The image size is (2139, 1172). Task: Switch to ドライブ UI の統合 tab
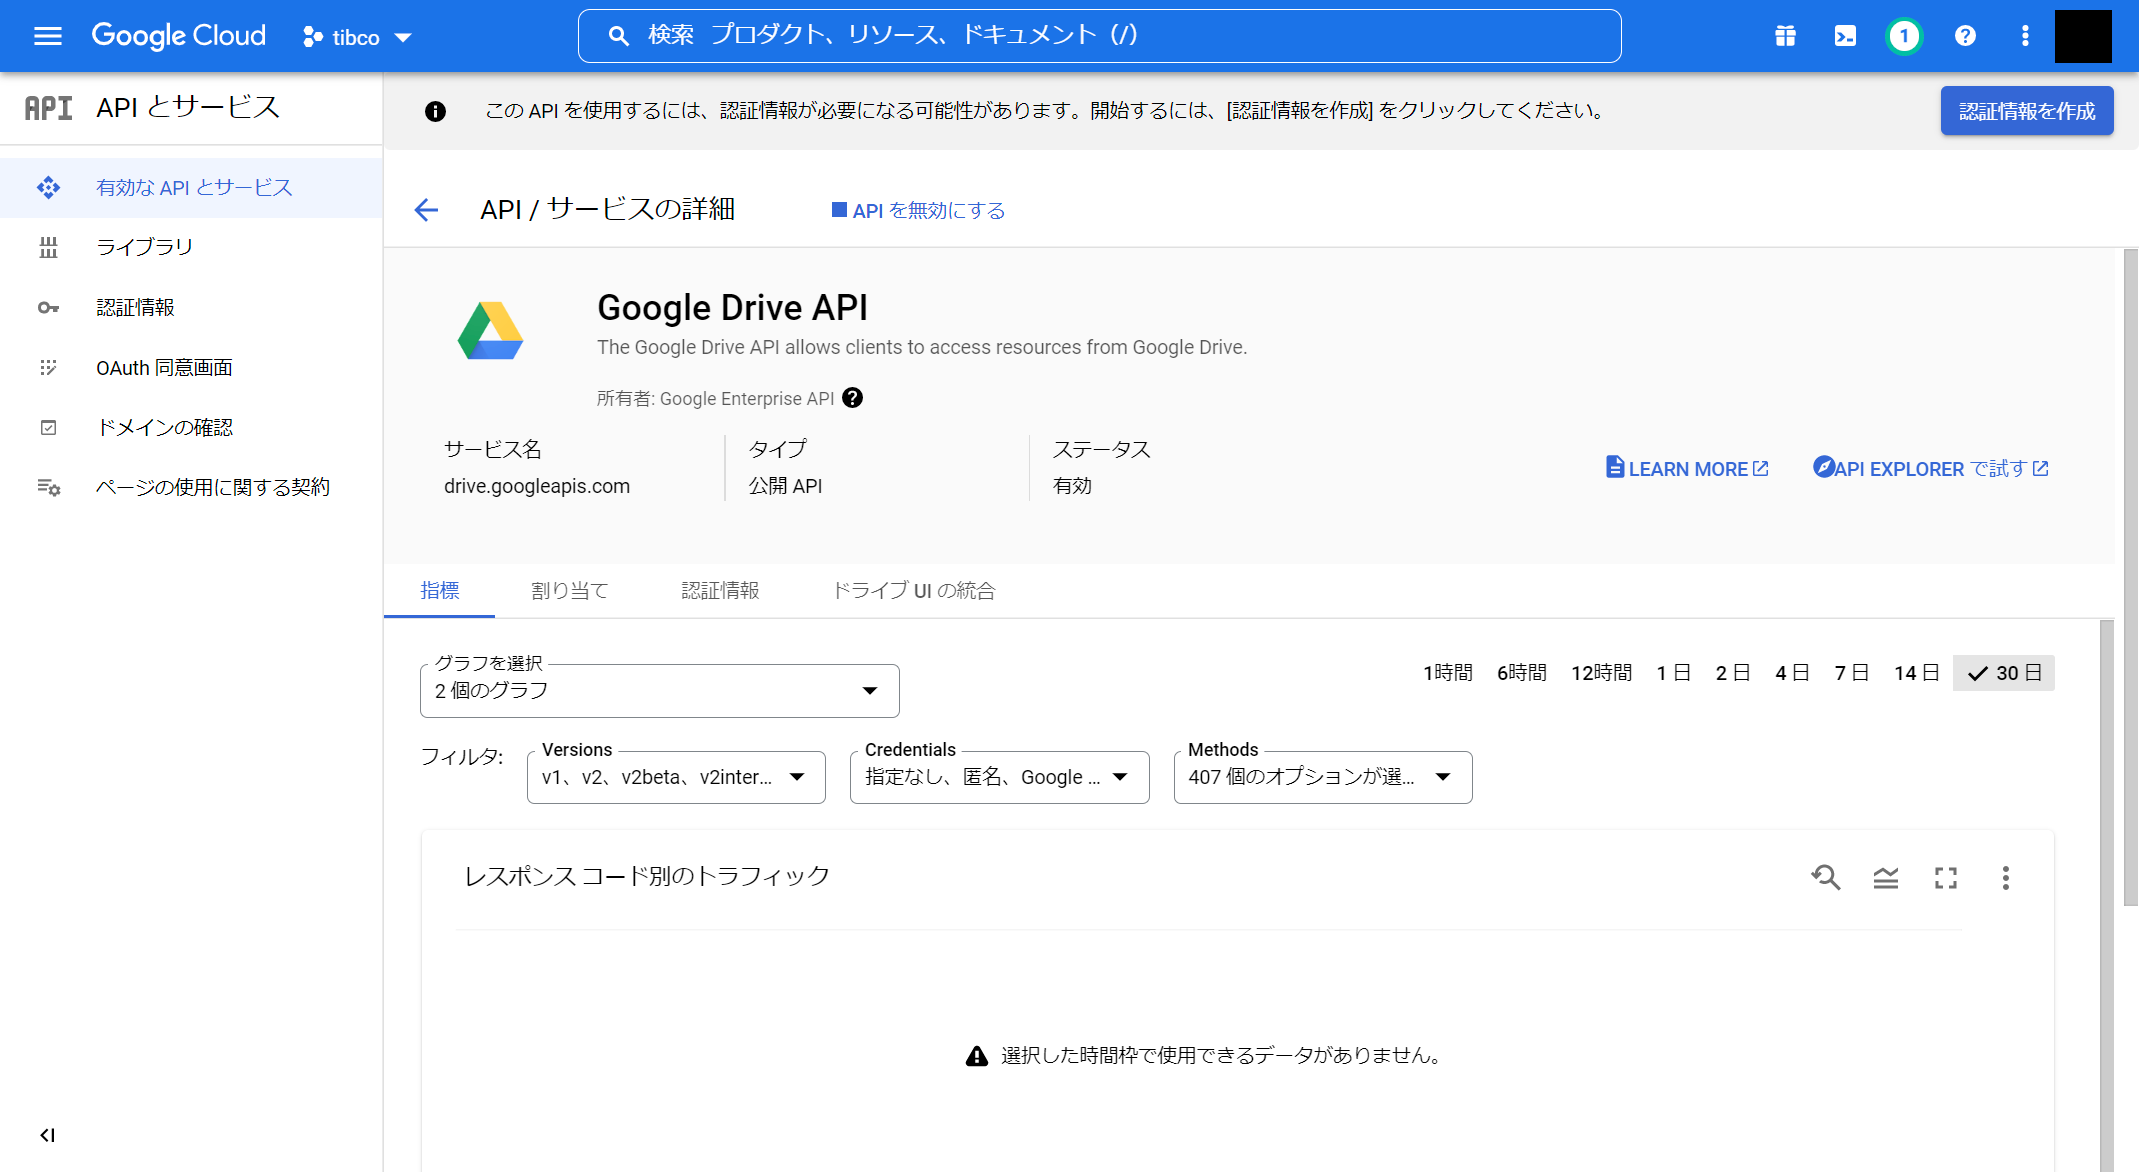[914, 590]
